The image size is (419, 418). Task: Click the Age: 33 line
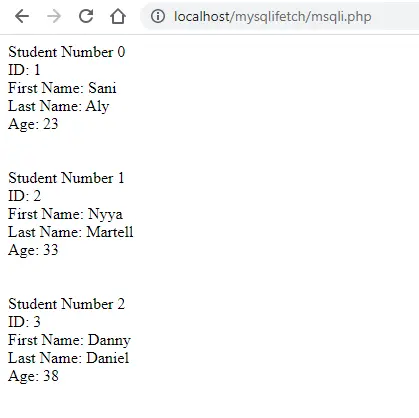33,250
